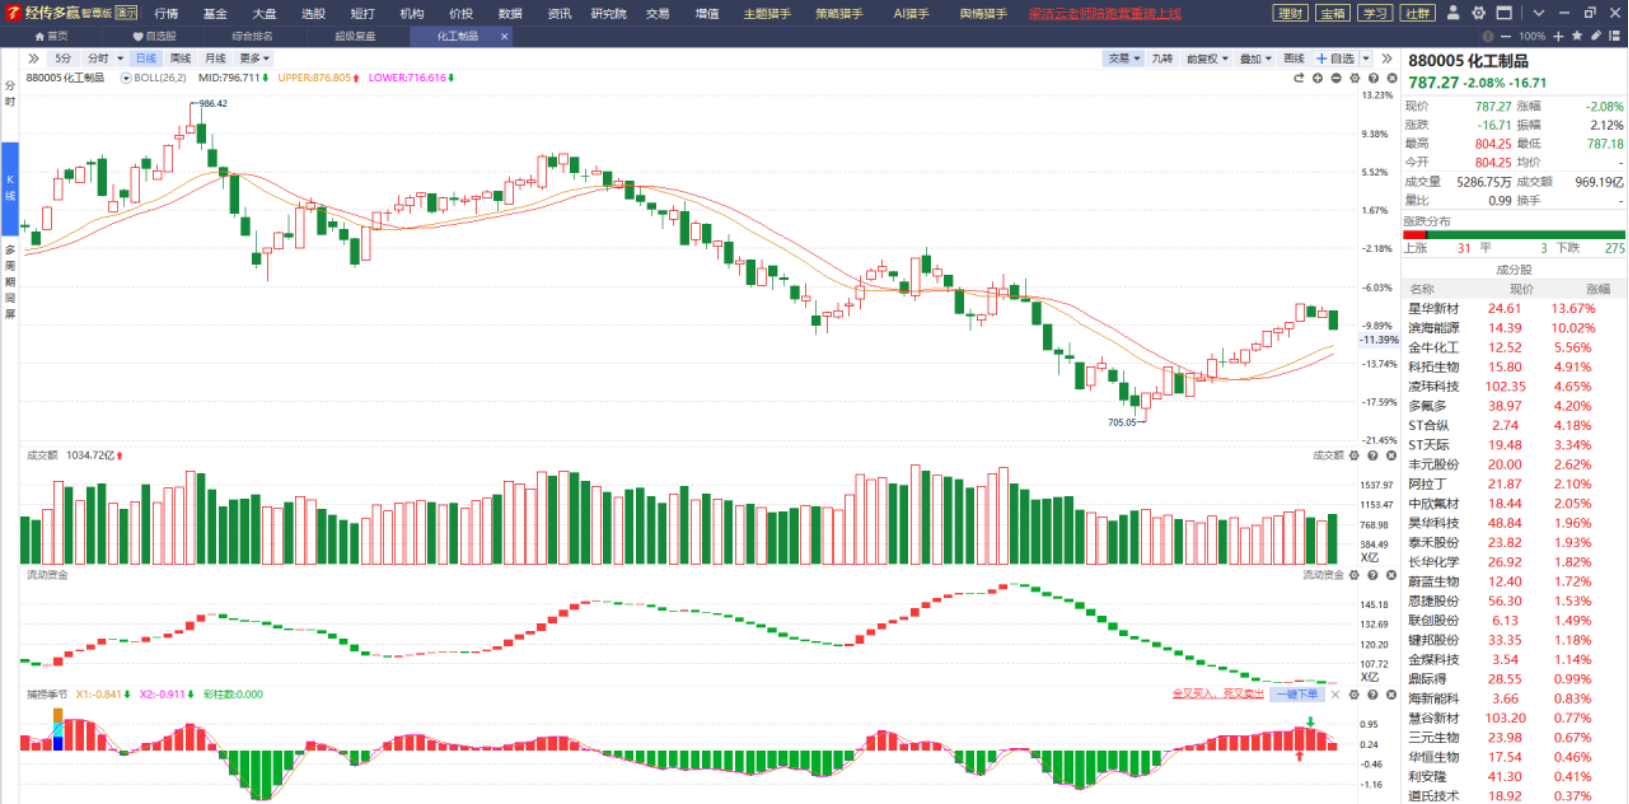The width and height of the screenshot is (1629, 804).
Task: Open settings gear in title bar
Action: click(x=1478, y=13)
